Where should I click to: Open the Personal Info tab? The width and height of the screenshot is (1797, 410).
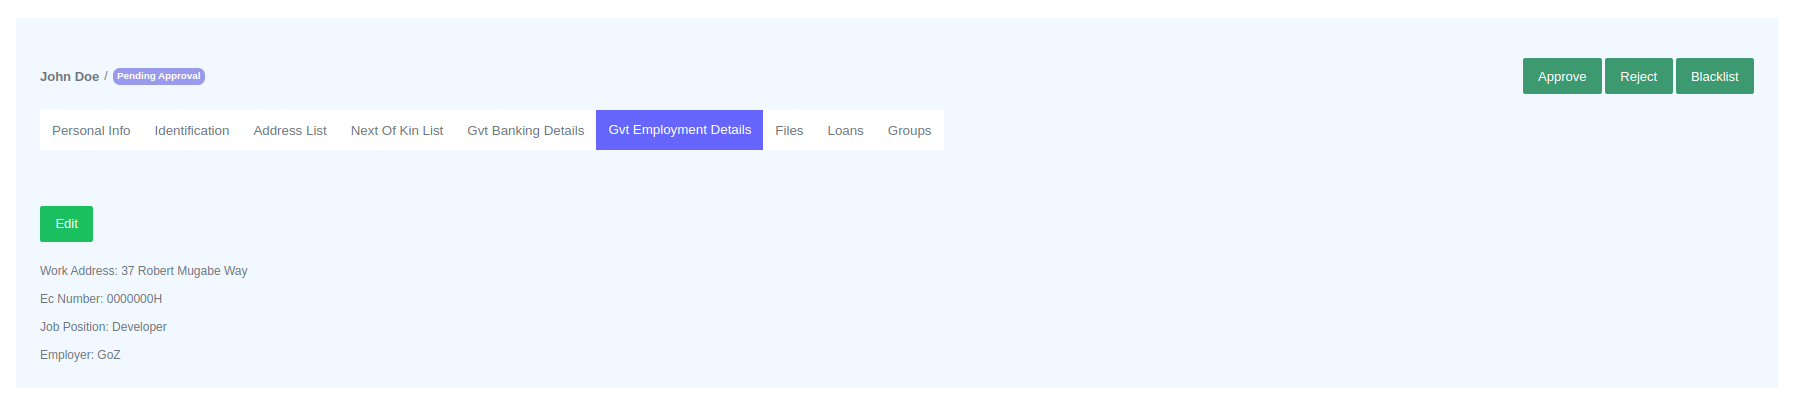[91, 131]
